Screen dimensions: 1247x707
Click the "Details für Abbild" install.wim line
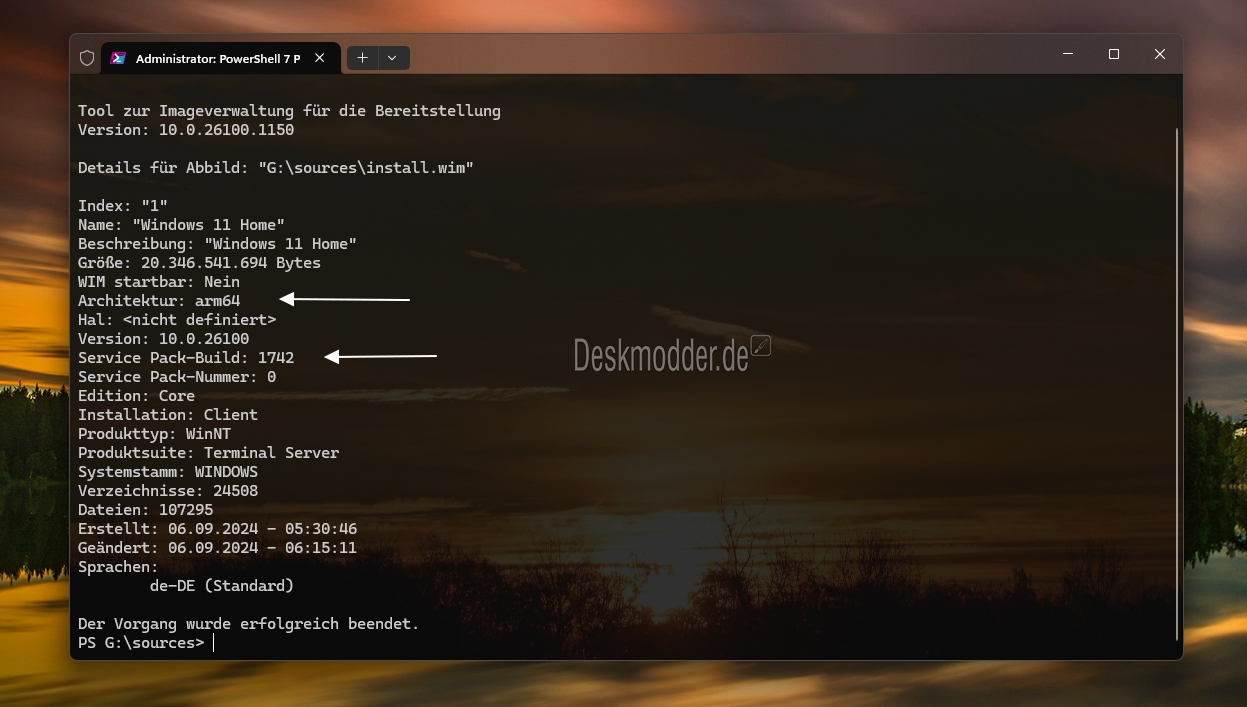tap(276, 168)
